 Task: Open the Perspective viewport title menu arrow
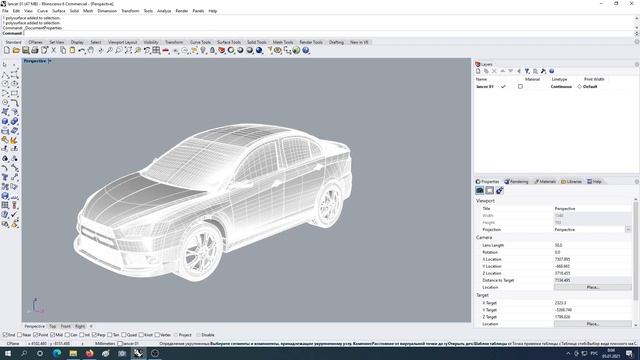click(x=49, y=61)
